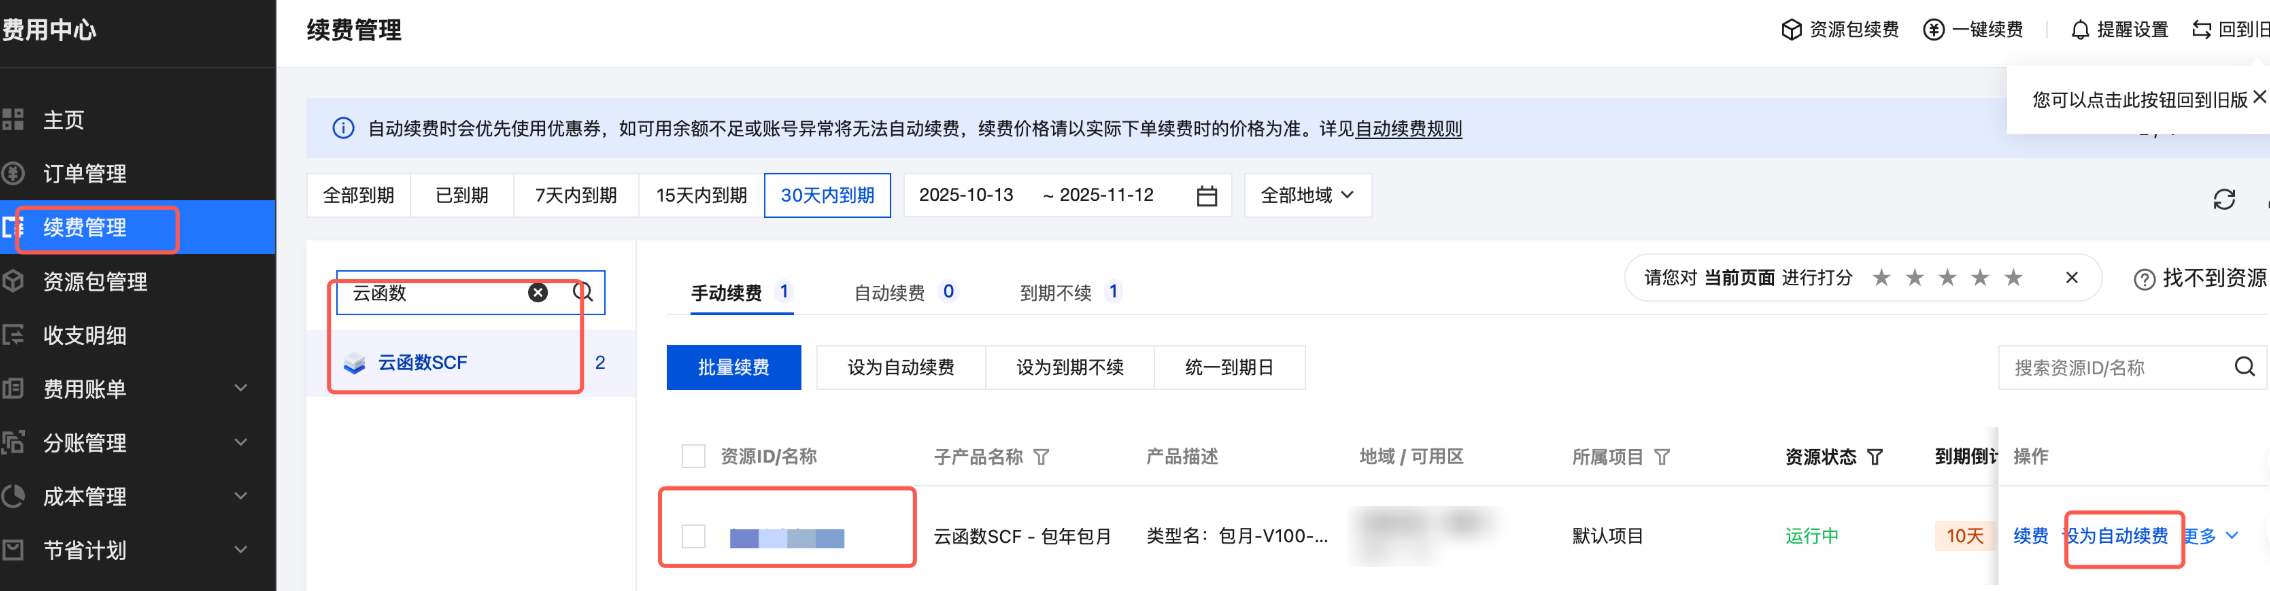Click the 收支明细 icon in sidebar
The width and height of the screenshot is (2270, 591).
point(13,335)
